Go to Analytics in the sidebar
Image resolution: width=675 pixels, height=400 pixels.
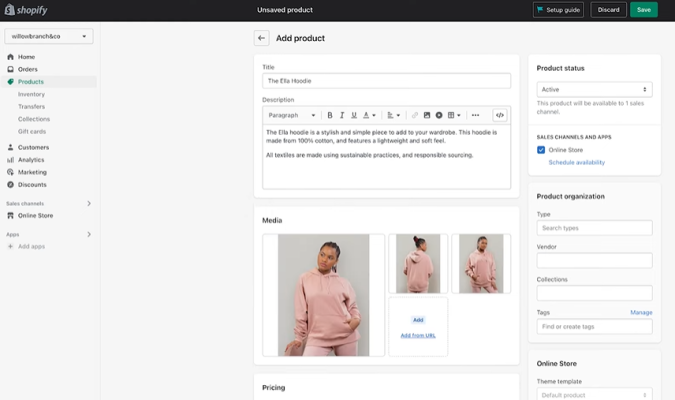[x=31, y=160]
